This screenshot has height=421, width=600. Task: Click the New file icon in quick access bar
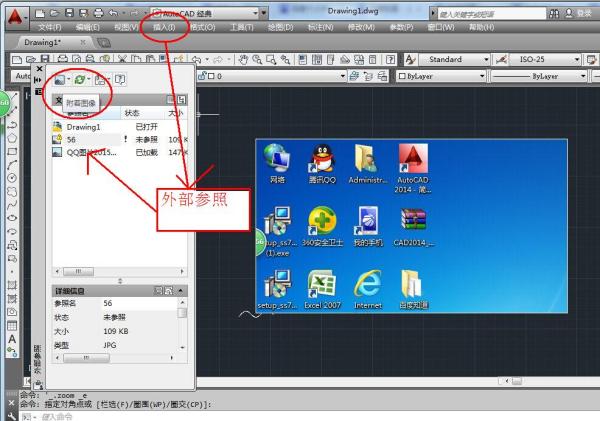click(40, 14)
